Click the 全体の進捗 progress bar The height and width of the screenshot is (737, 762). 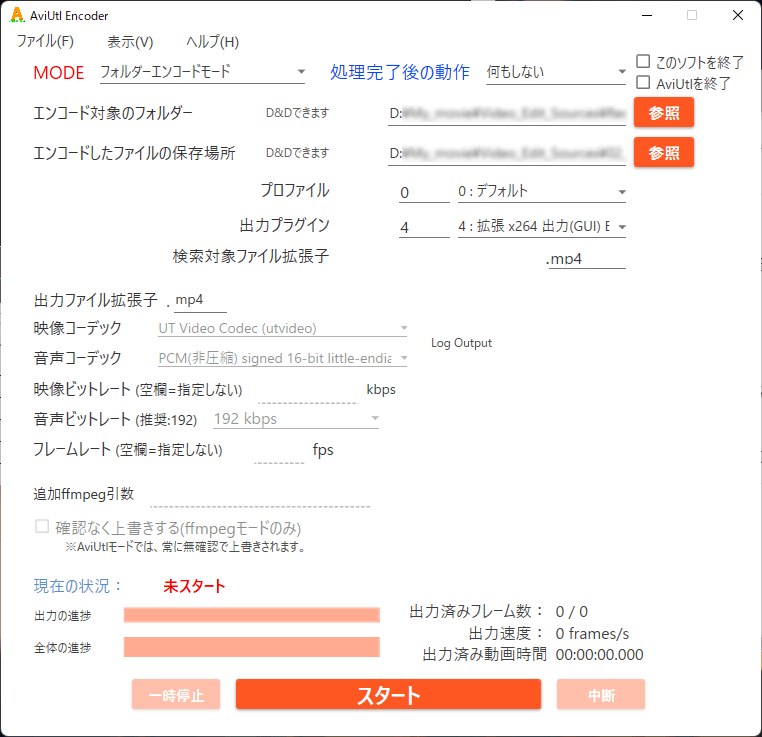251,647
